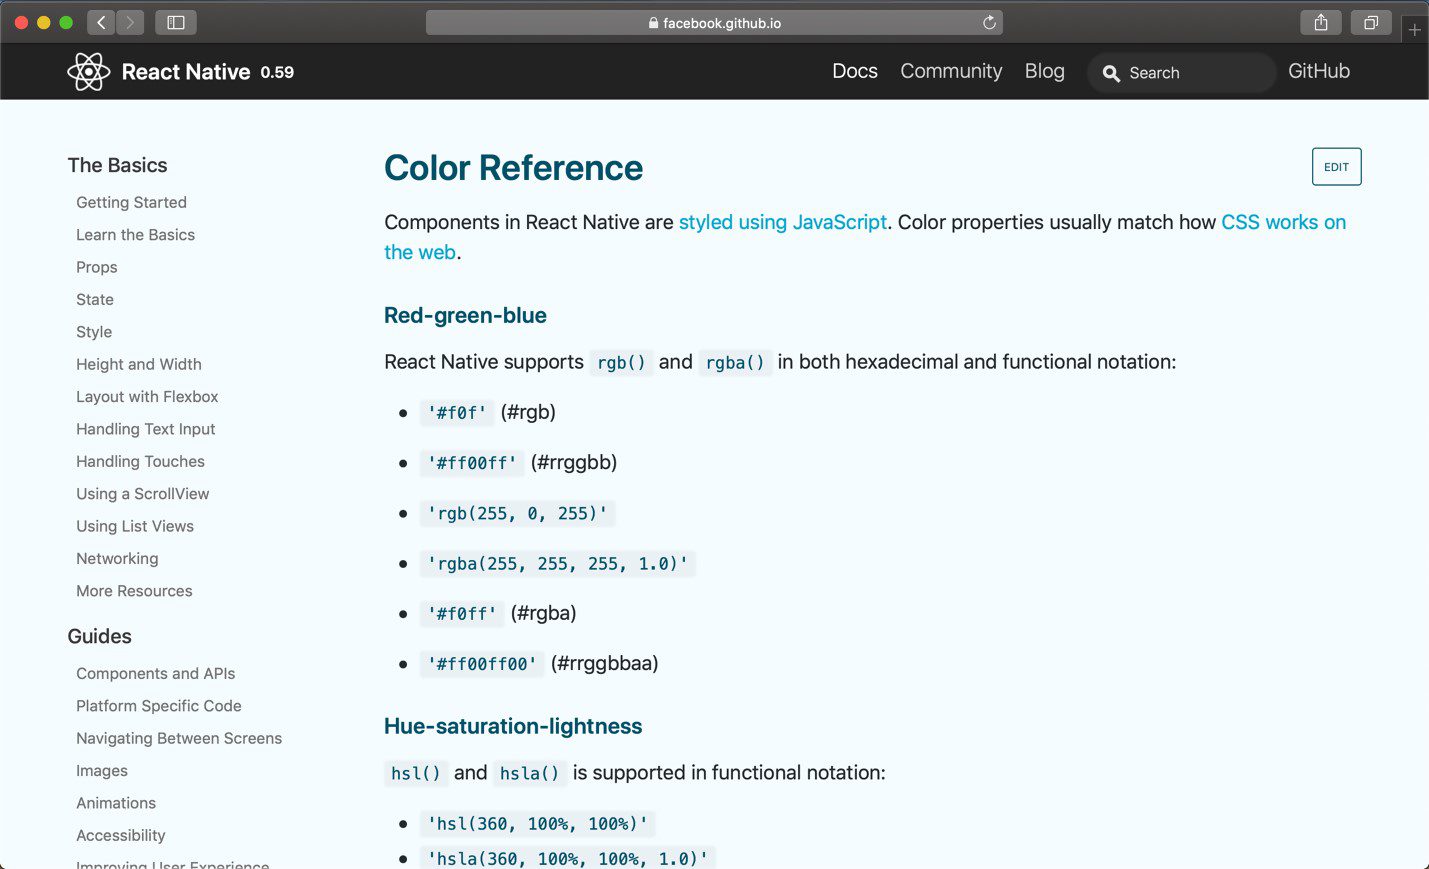Click the browser back arrow

coord(100,21)
